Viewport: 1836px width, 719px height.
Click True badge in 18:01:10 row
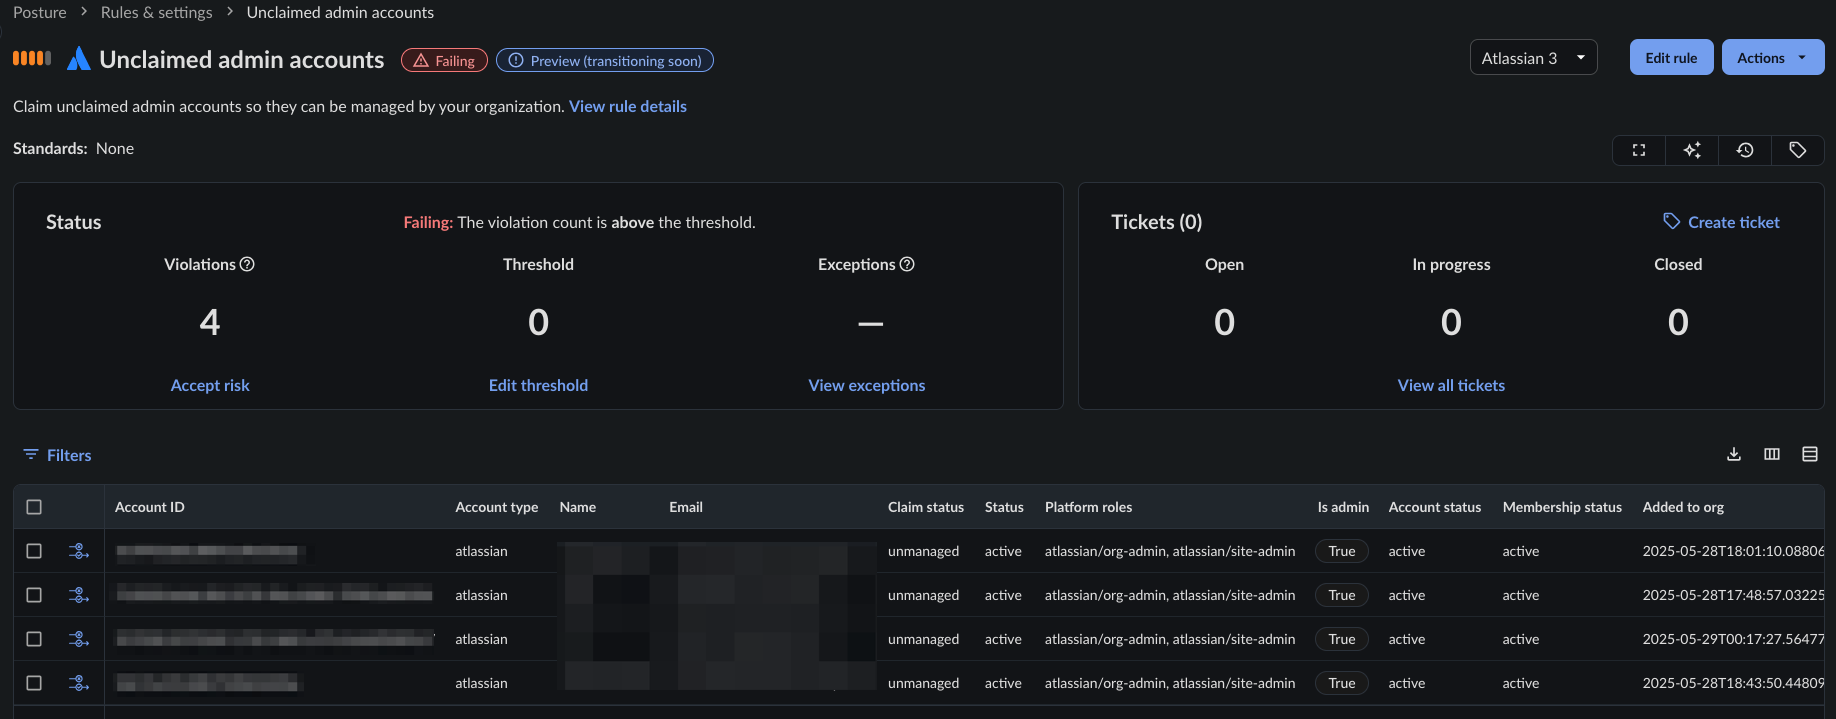click(1342, 551)
